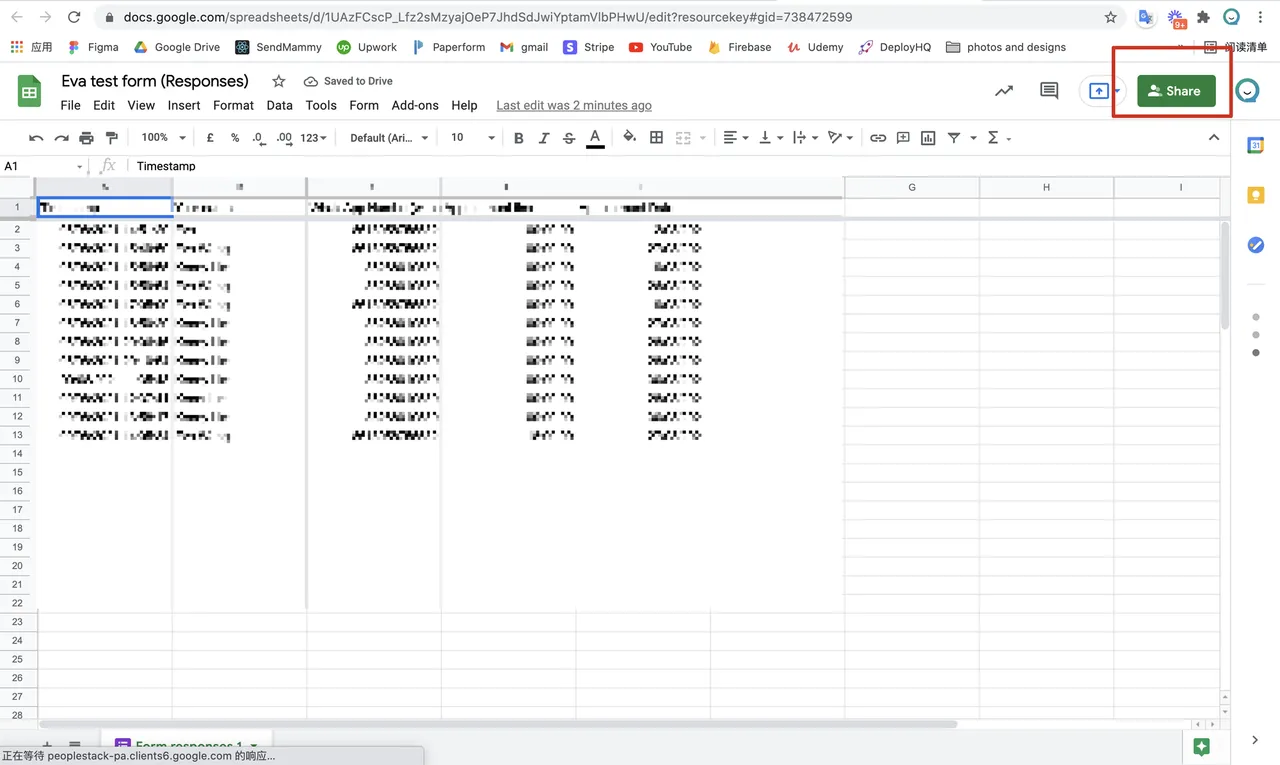
Task: Click the green Share button
Action: [1176, 91]
